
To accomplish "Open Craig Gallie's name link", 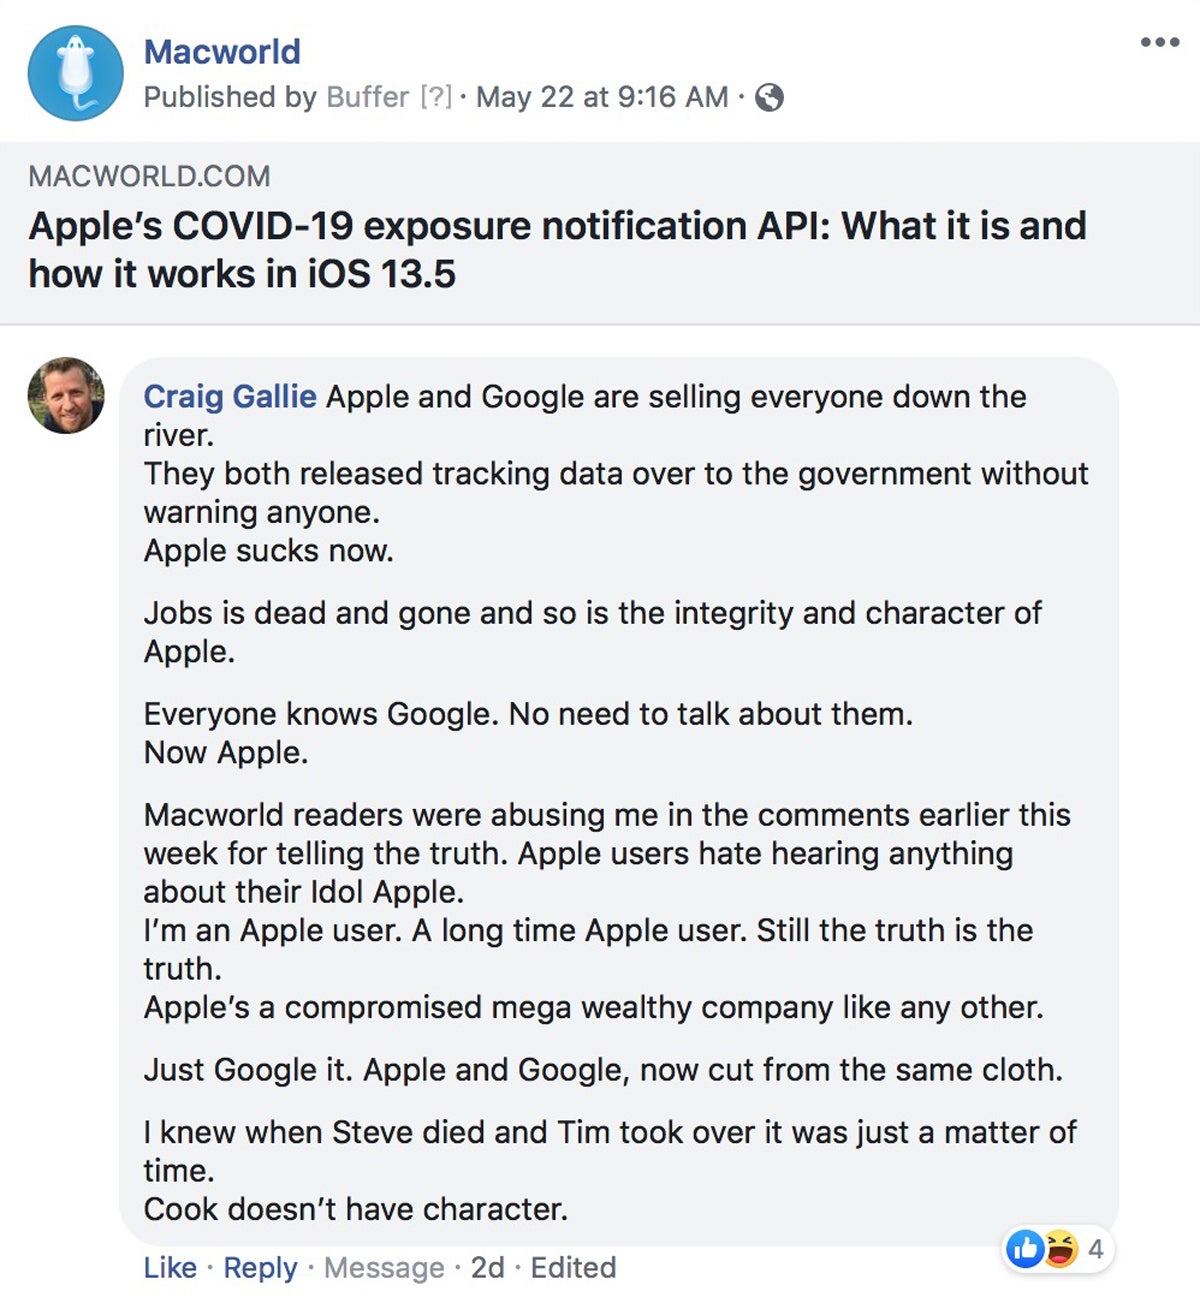I will 230,396.
